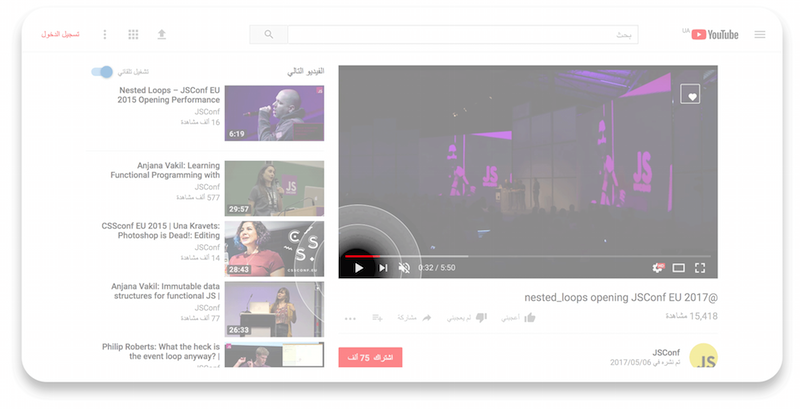Enter full screen mode

click(x=700, y=268)
